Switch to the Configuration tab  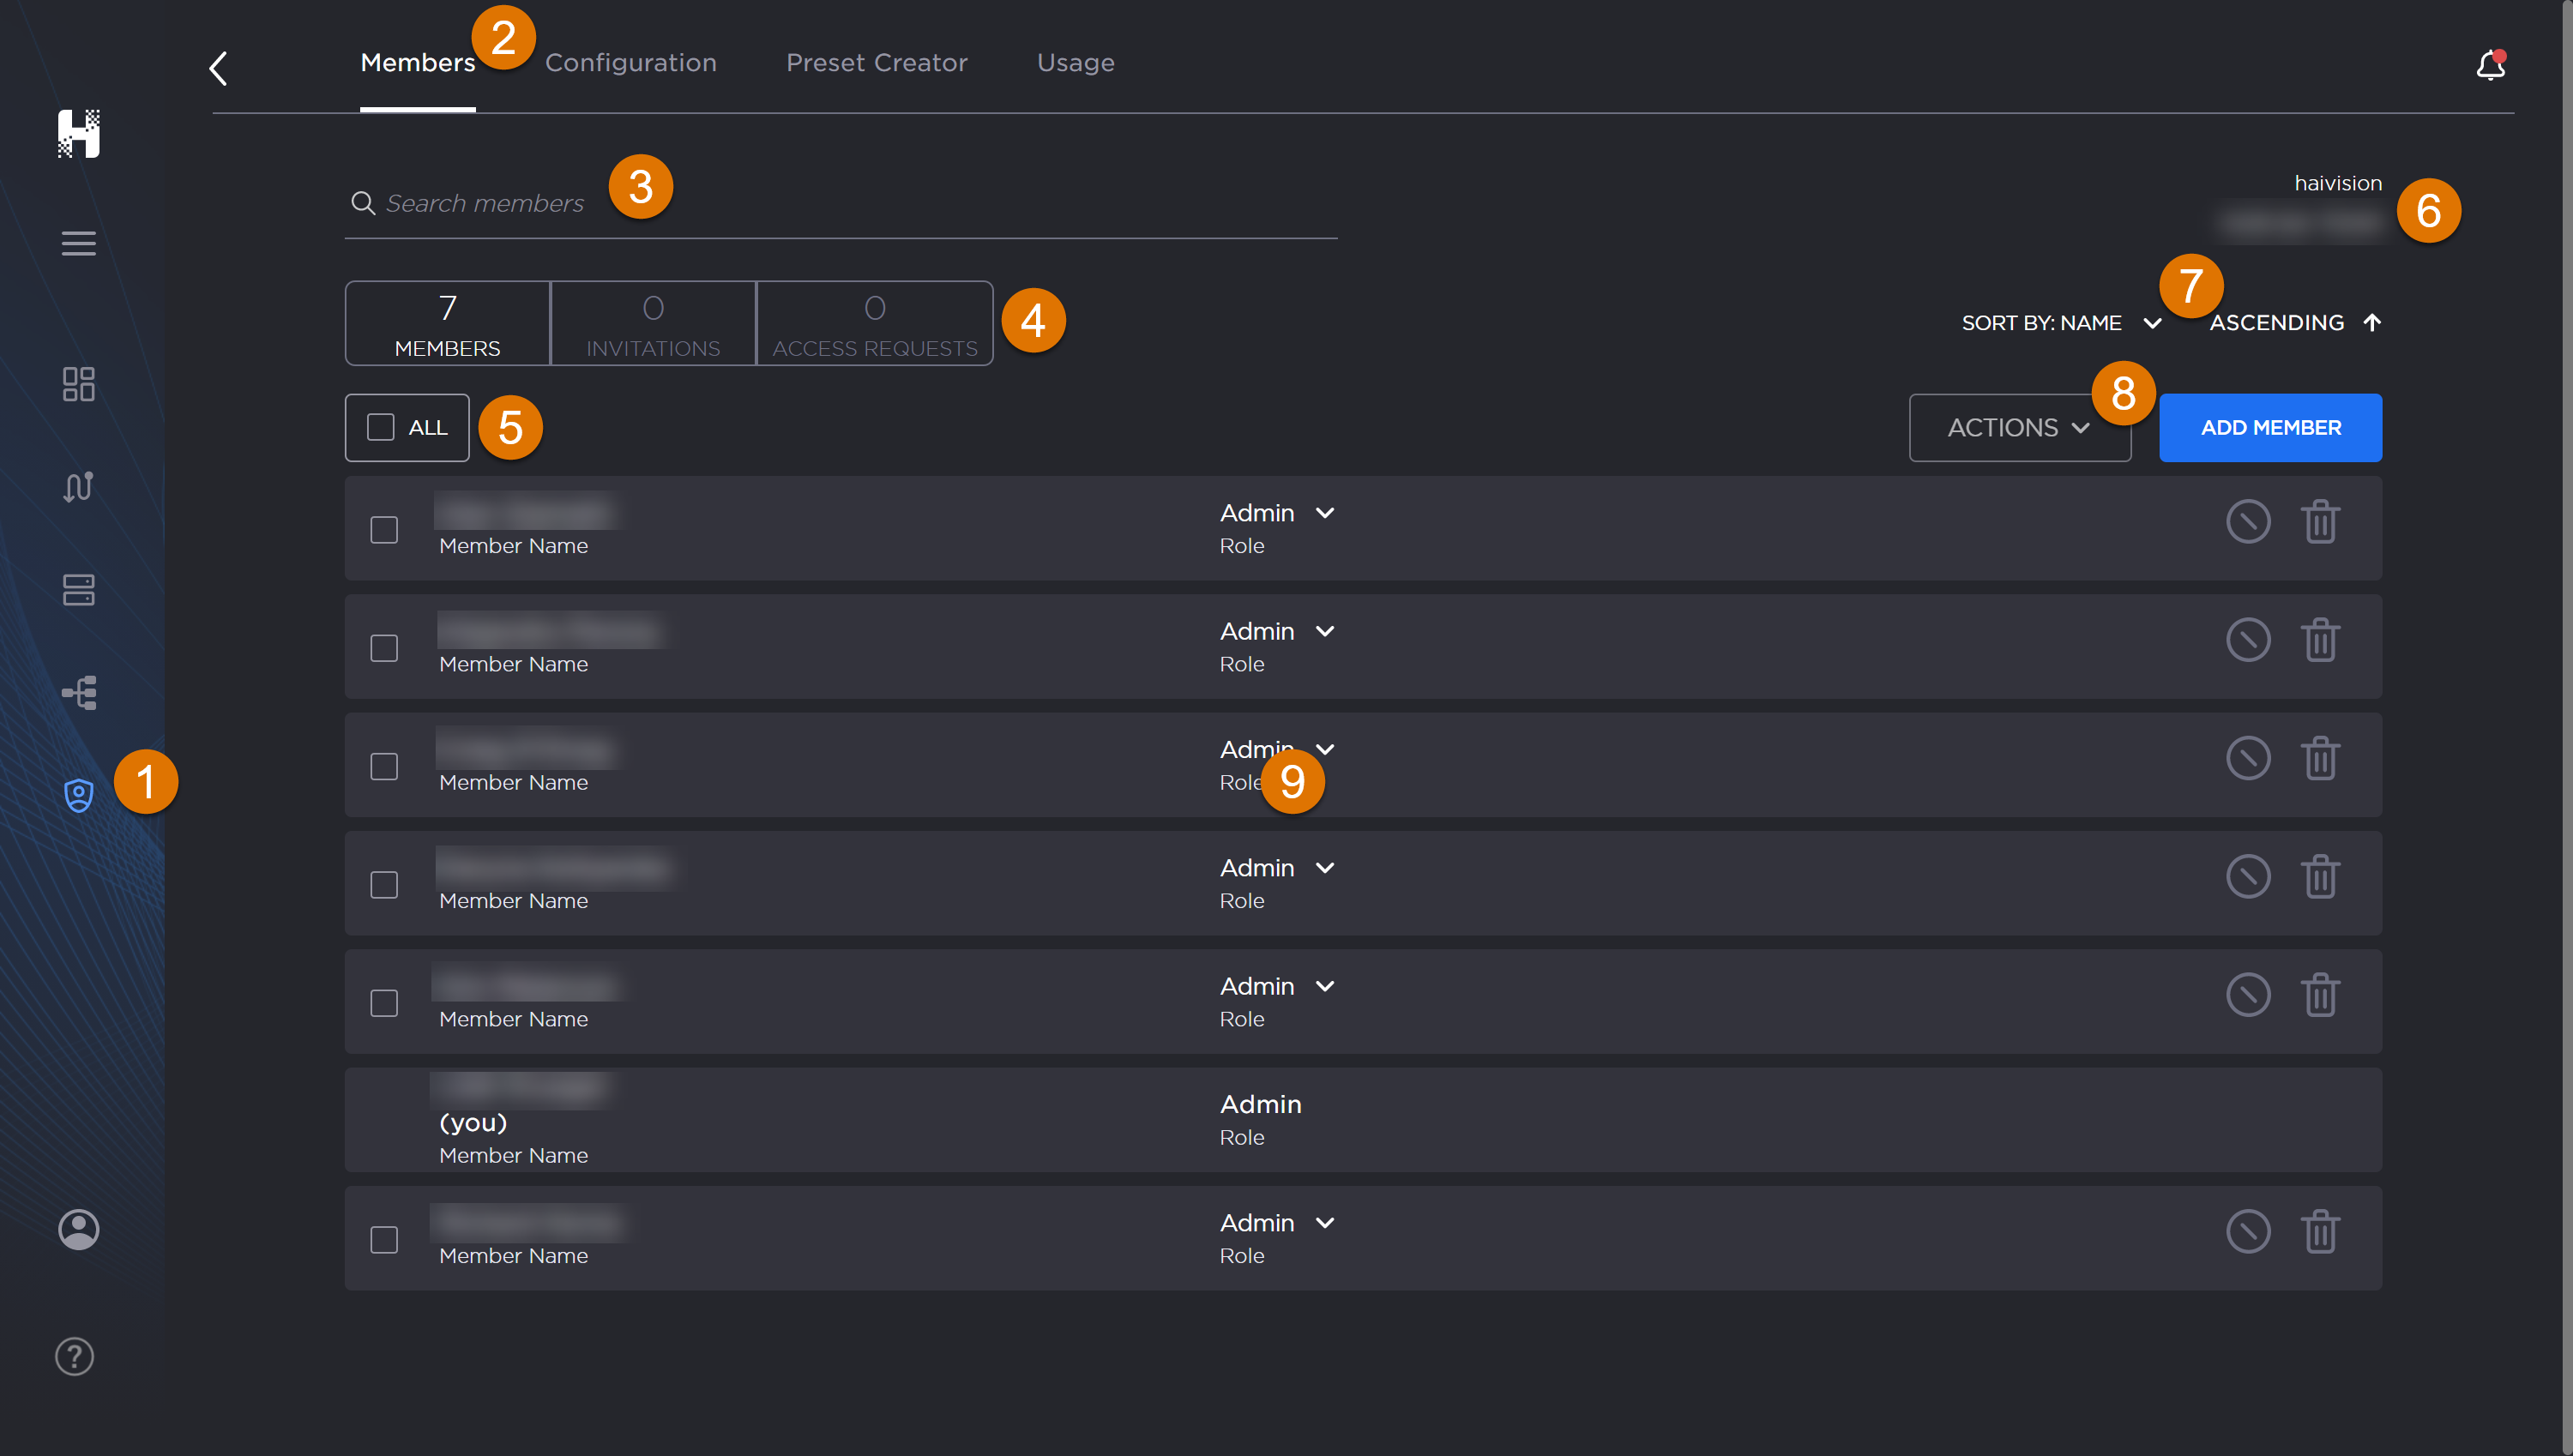tap(630, 62)
